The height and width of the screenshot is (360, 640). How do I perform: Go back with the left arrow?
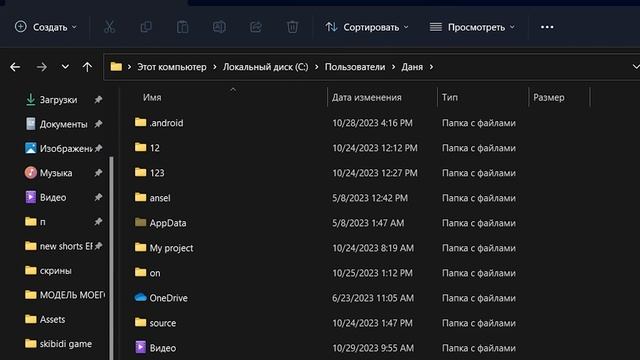(x=15, y=67)
